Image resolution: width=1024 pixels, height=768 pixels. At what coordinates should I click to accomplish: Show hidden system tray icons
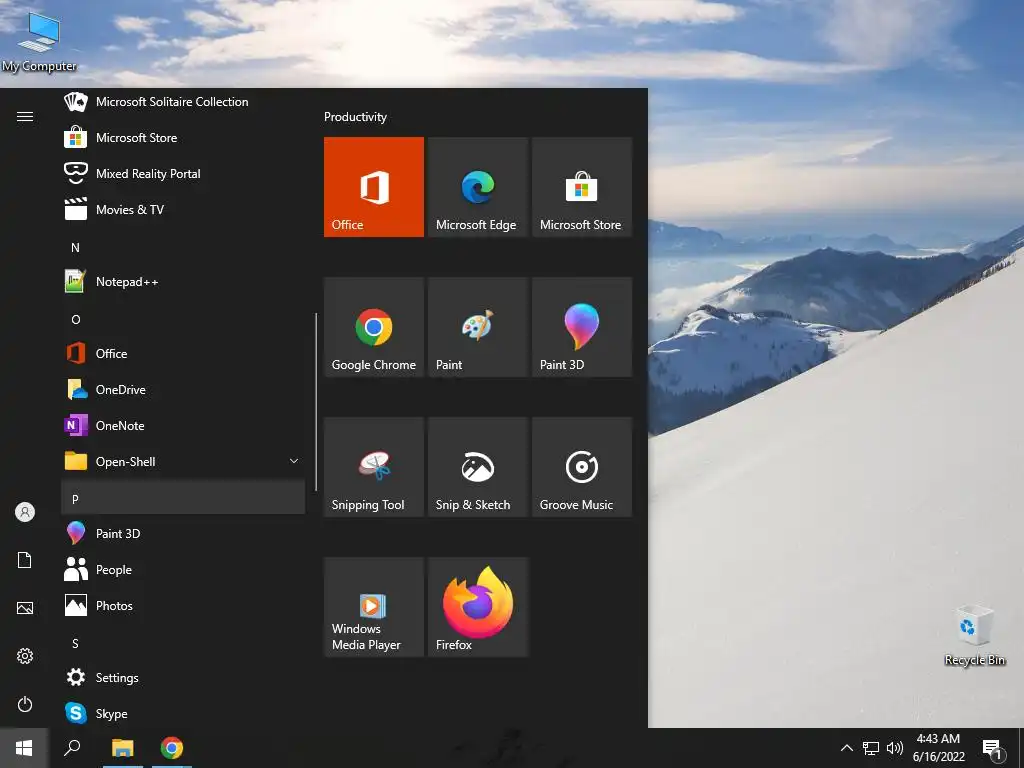tap(846, 748)
